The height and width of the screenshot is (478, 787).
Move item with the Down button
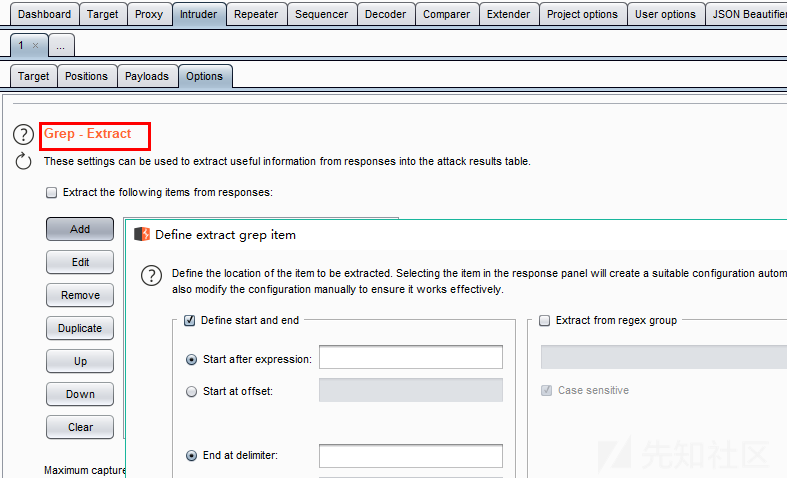point(80,394)
